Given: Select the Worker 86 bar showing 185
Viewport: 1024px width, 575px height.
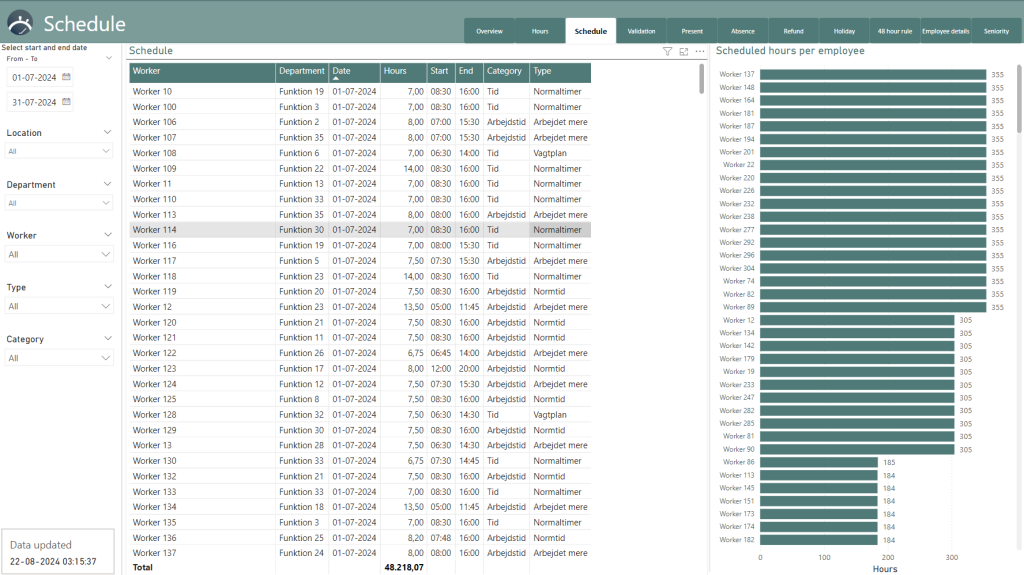Looking at the screenshot, I should [818, 462].
